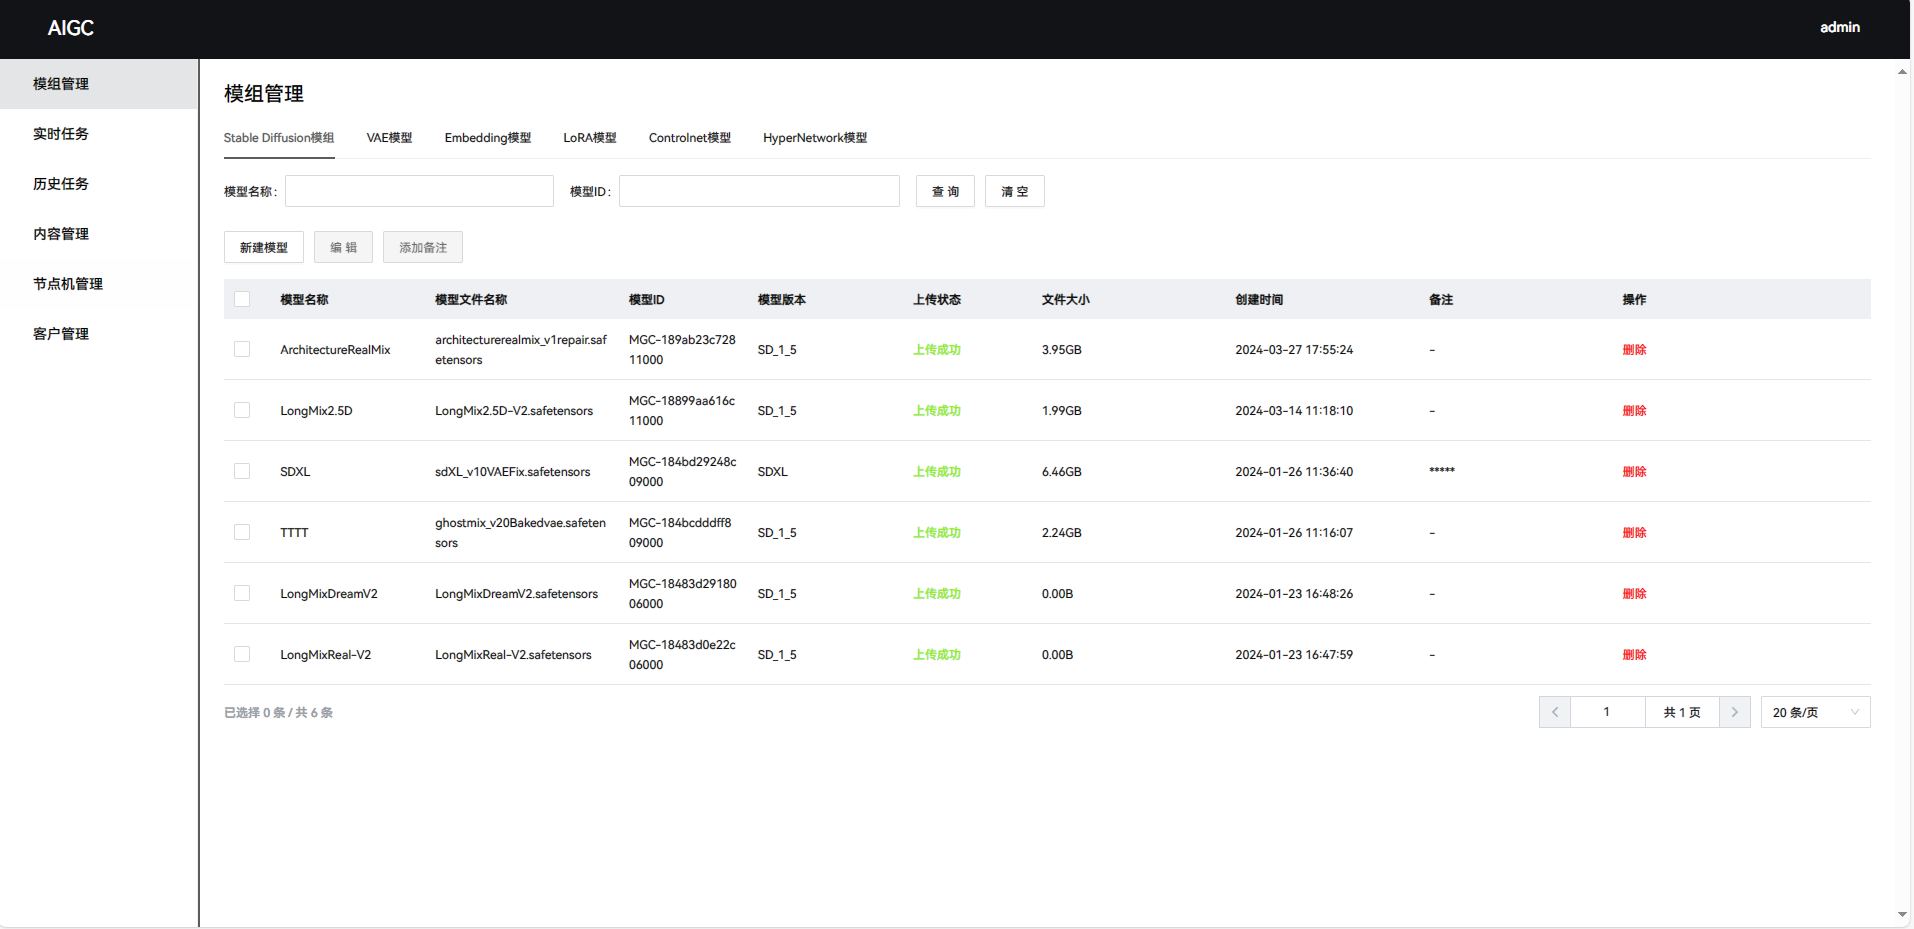Viewport: 1914px width, 929px height.
Task: Focus the 模型名称 search input field
Action: 419,192
